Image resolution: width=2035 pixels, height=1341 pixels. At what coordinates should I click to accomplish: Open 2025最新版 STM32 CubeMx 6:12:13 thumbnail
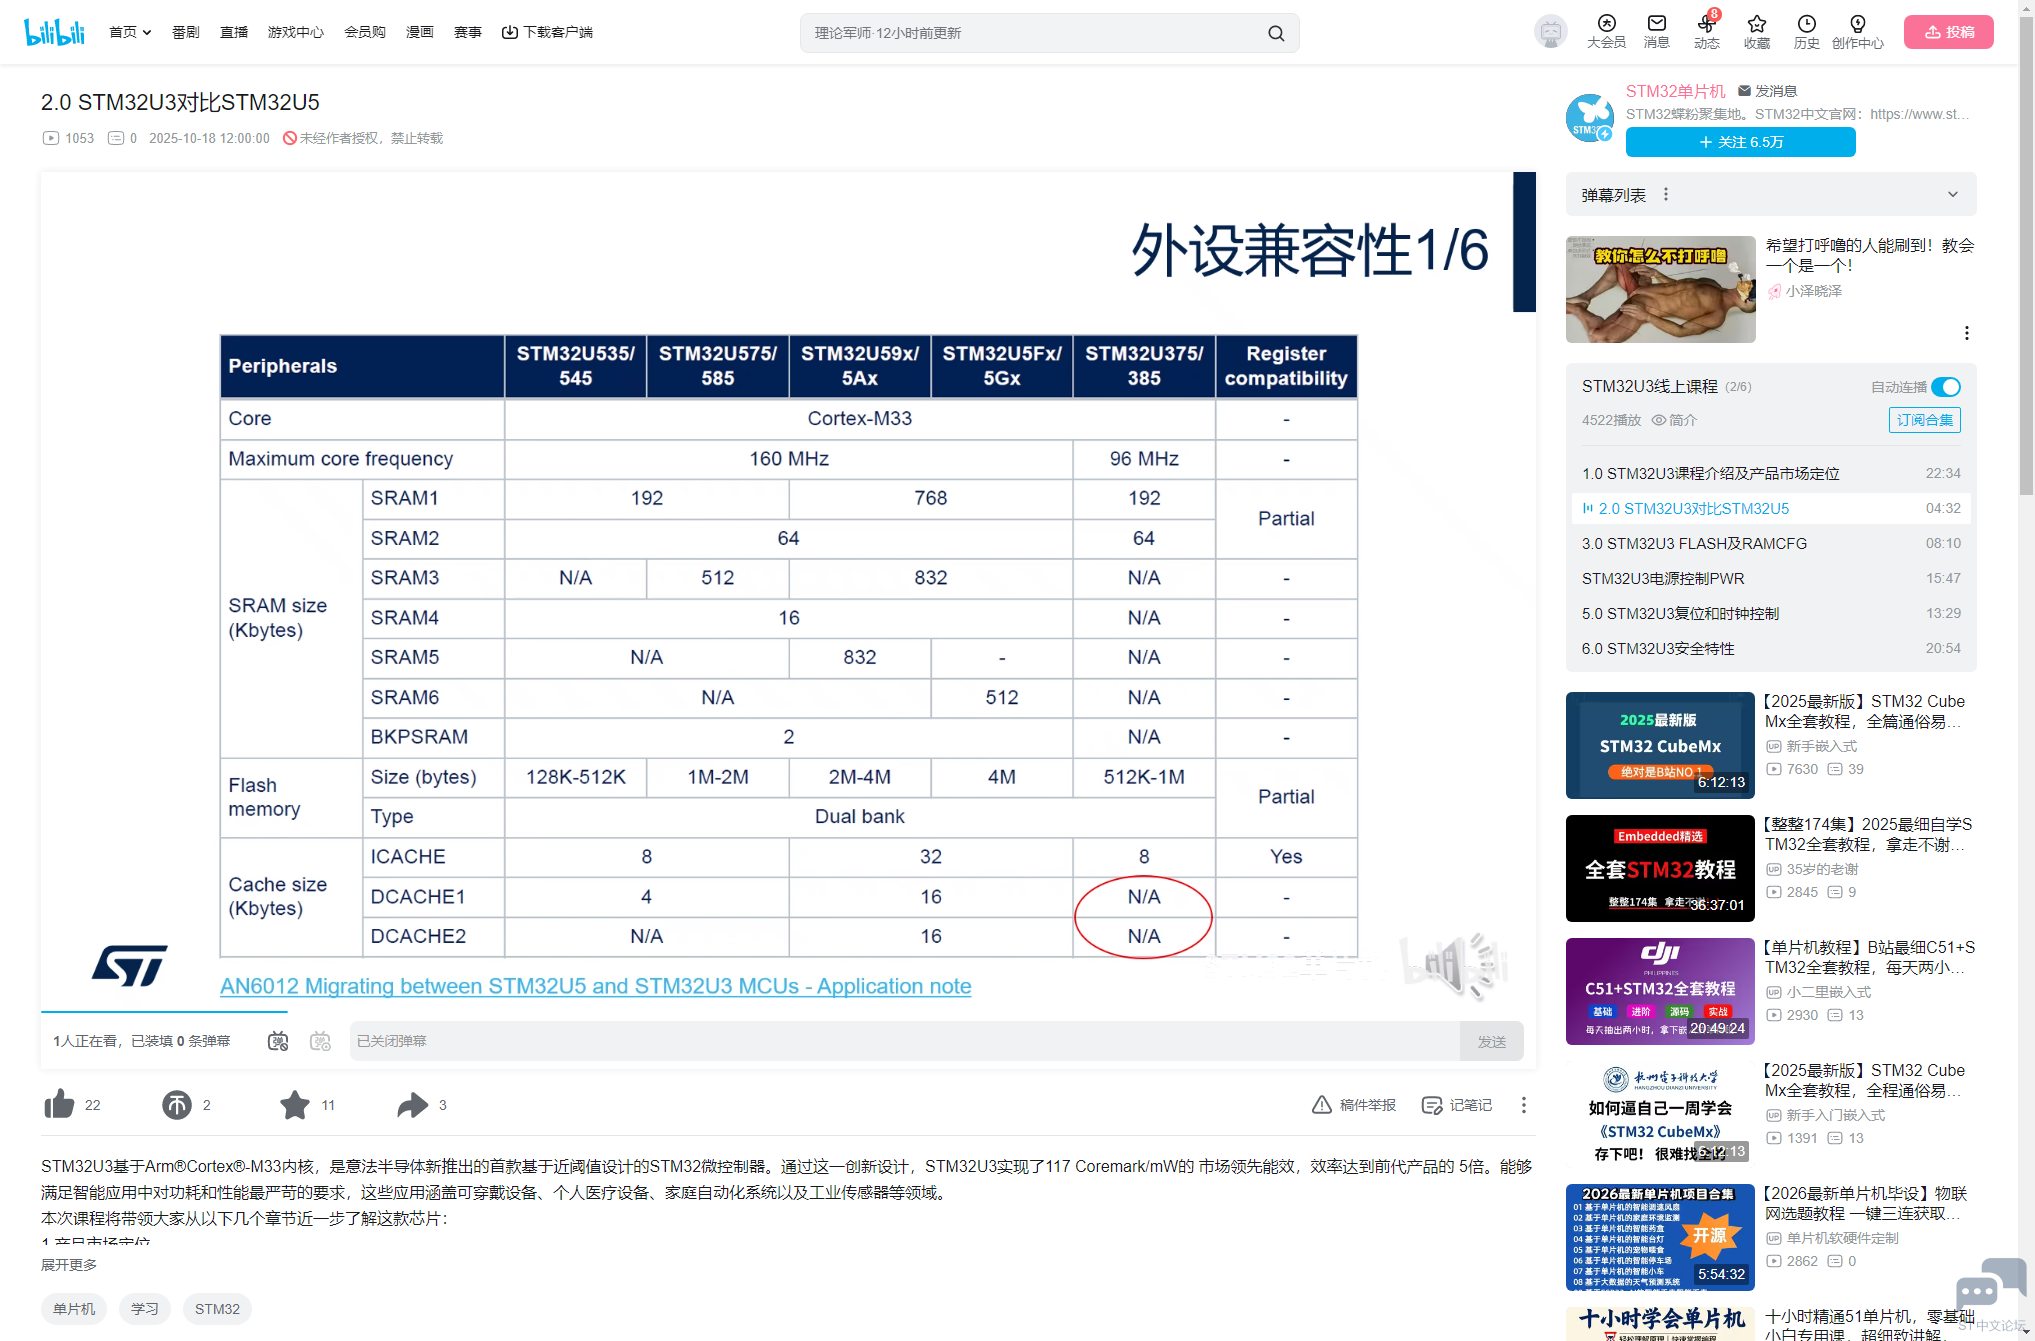tap(1660, 745)
